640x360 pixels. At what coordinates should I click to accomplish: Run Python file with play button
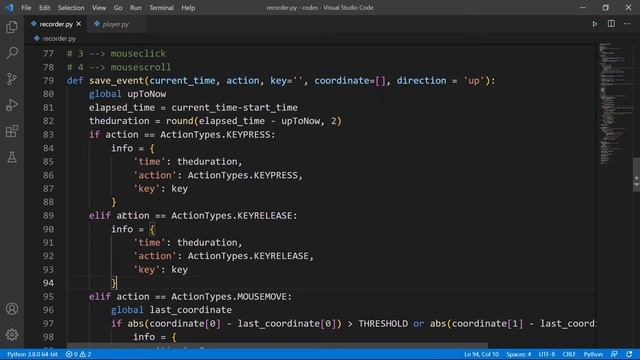(x=595, y=24)
